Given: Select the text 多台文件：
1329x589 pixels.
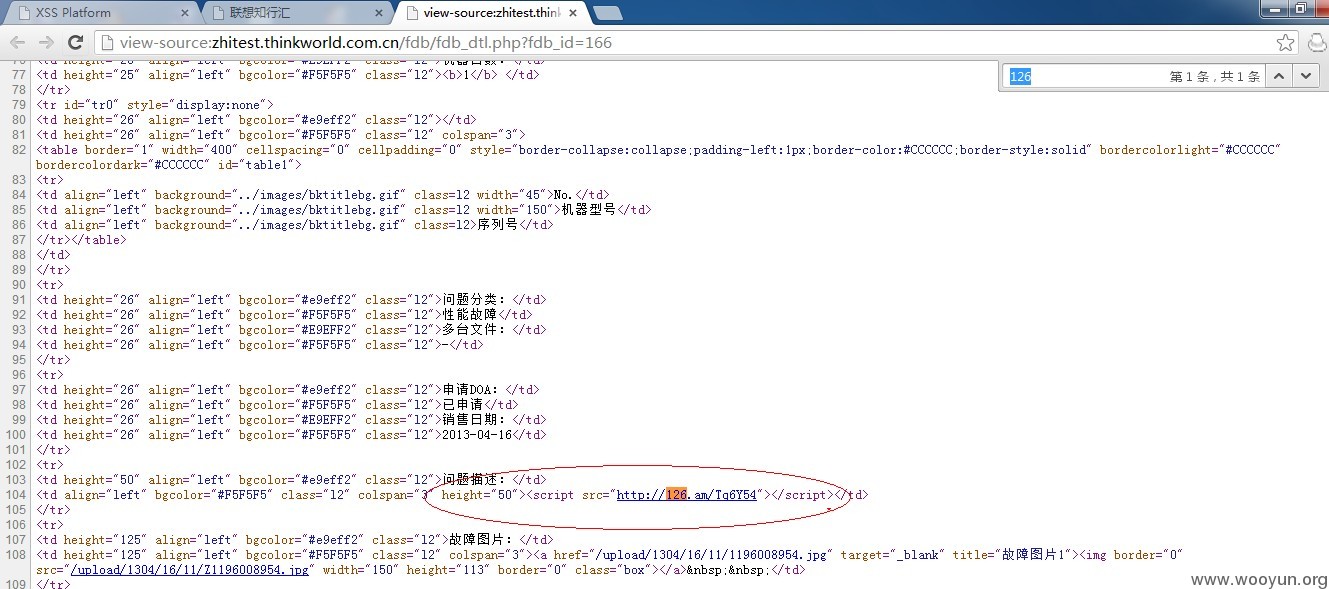Looking at the screenshot, I should pyautogui.click(x=477, y=330).
